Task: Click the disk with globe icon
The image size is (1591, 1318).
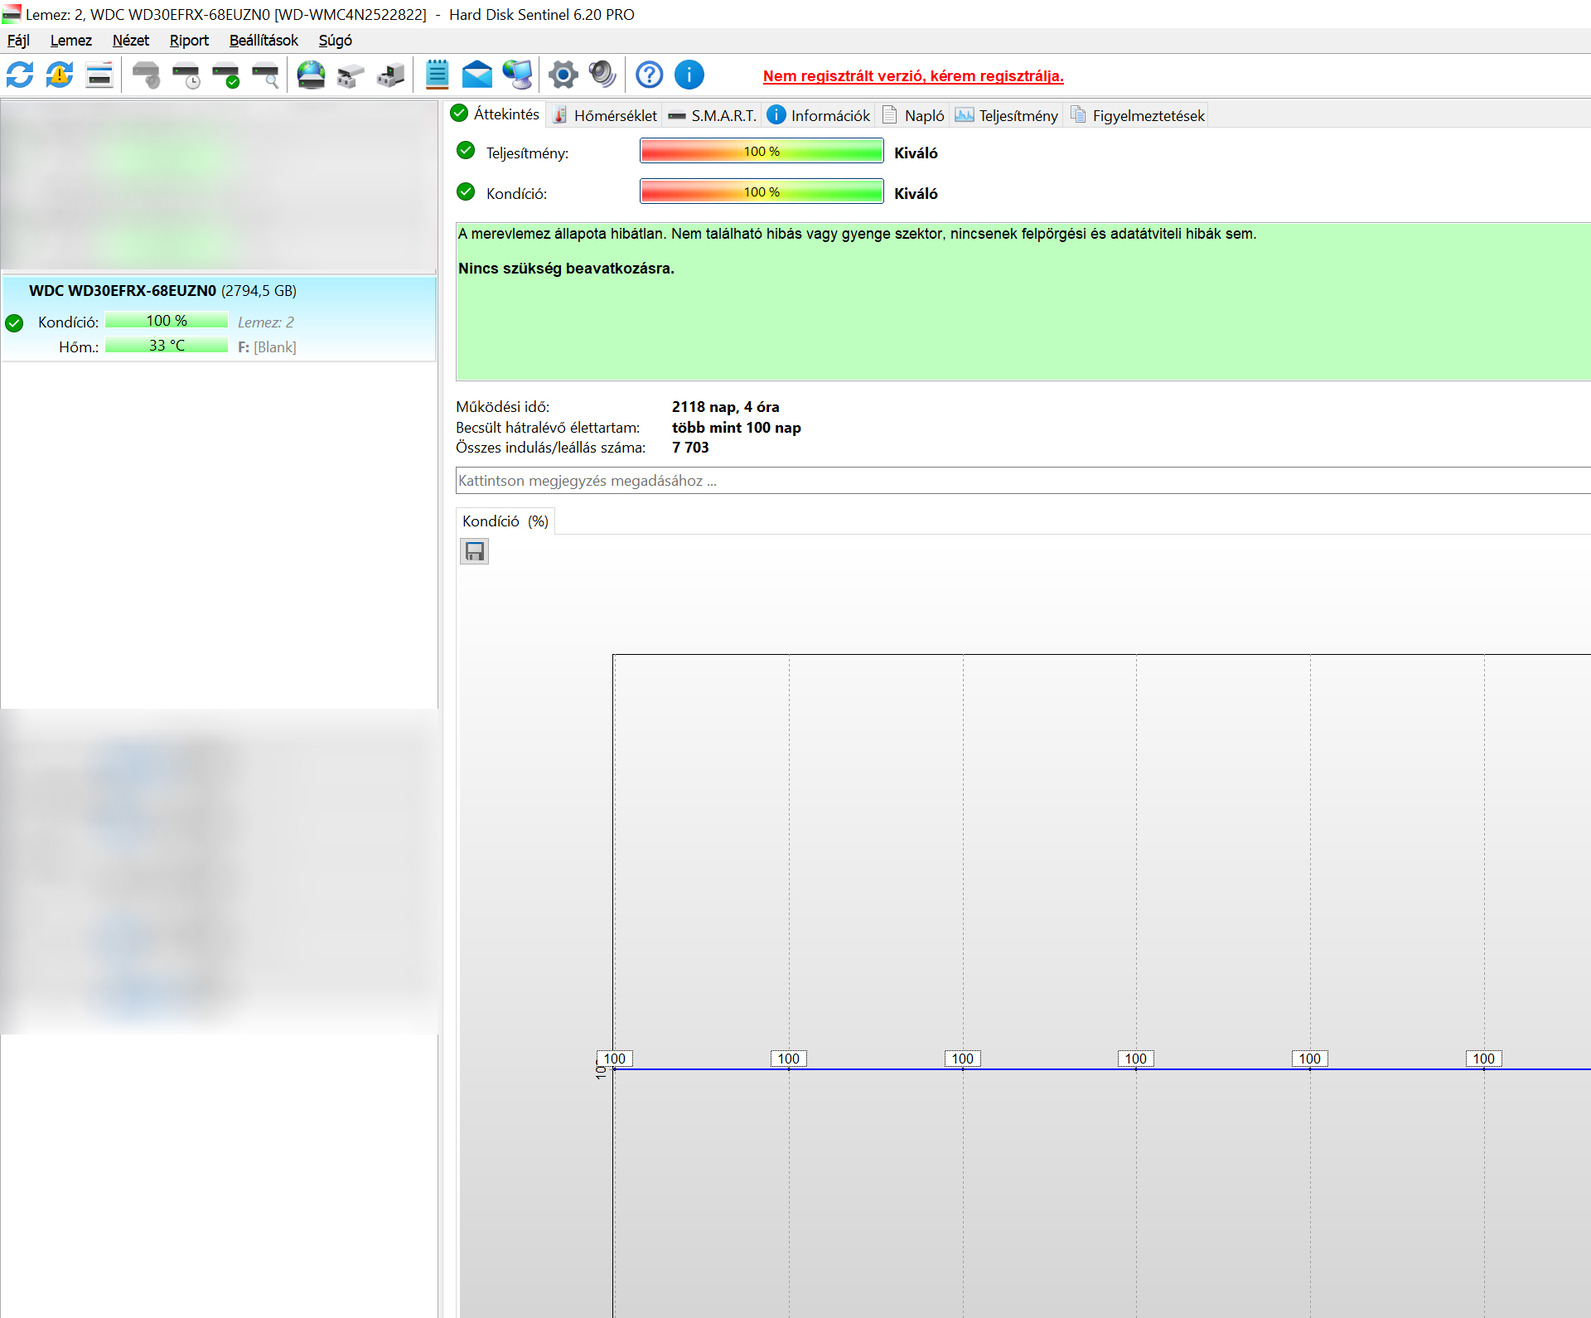Action: point(311,75)
